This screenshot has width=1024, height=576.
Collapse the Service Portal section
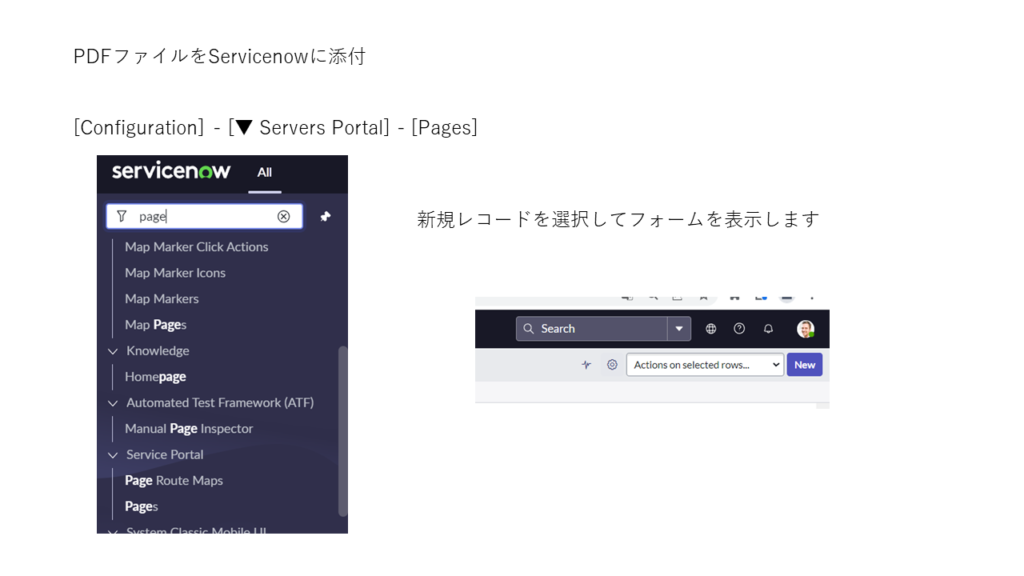coord(113,455)
